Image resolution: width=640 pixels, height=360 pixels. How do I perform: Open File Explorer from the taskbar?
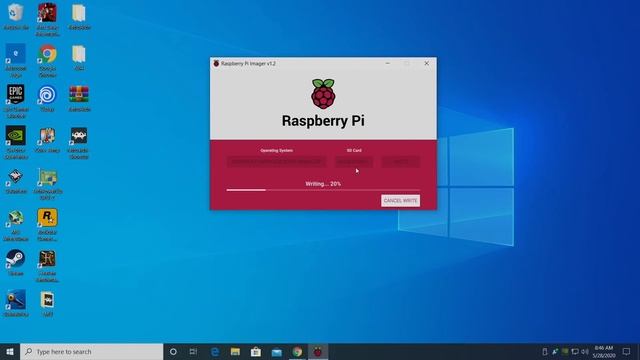tap(236, 351)
